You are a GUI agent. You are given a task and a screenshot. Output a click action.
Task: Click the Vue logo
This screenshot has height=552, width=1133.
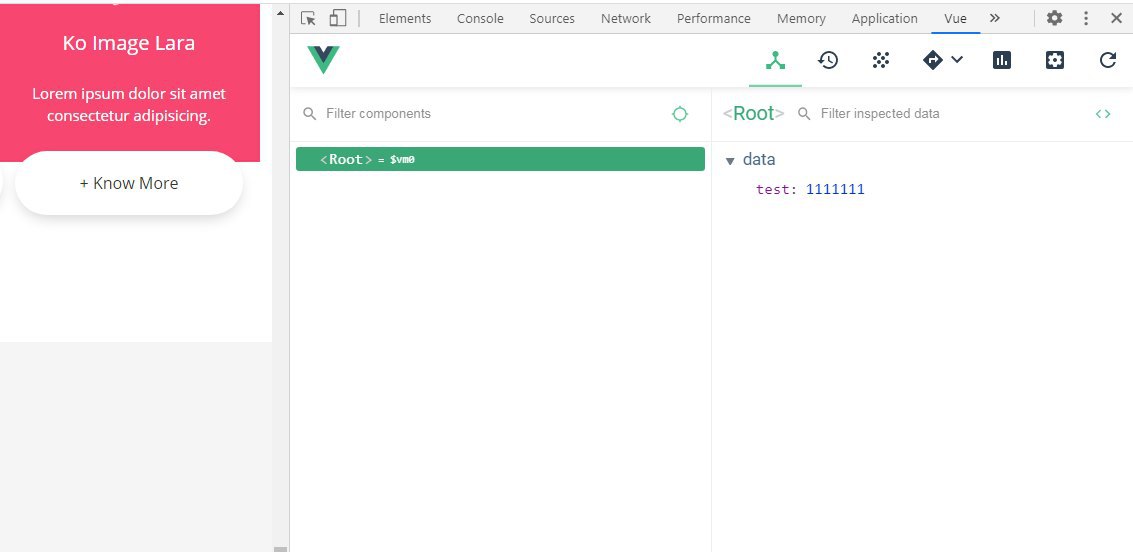point(323,59)
